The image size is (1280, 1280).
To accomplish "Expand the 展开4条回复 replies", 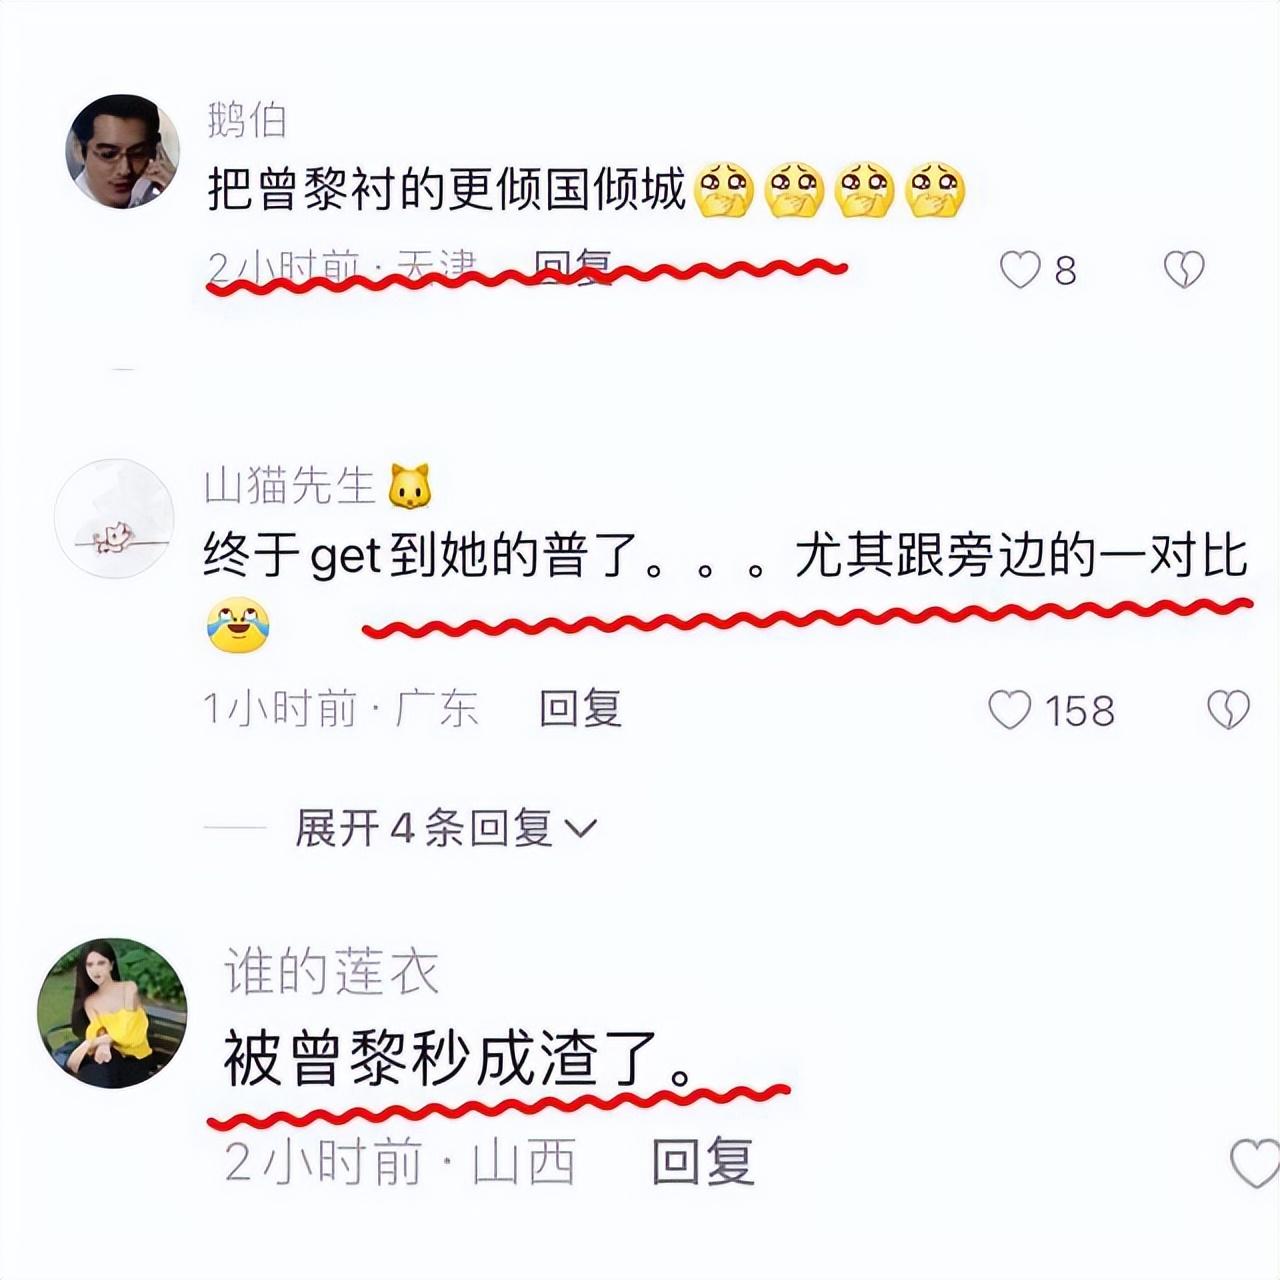I will click(445, 828).
